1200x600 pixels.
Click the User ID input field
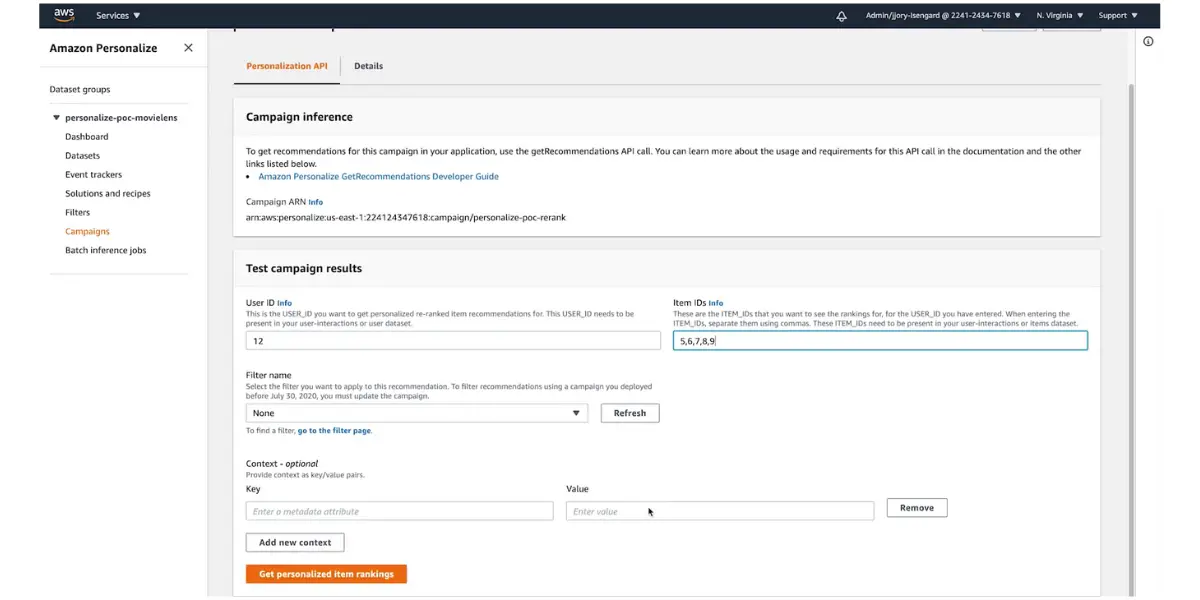pos(453,341)
